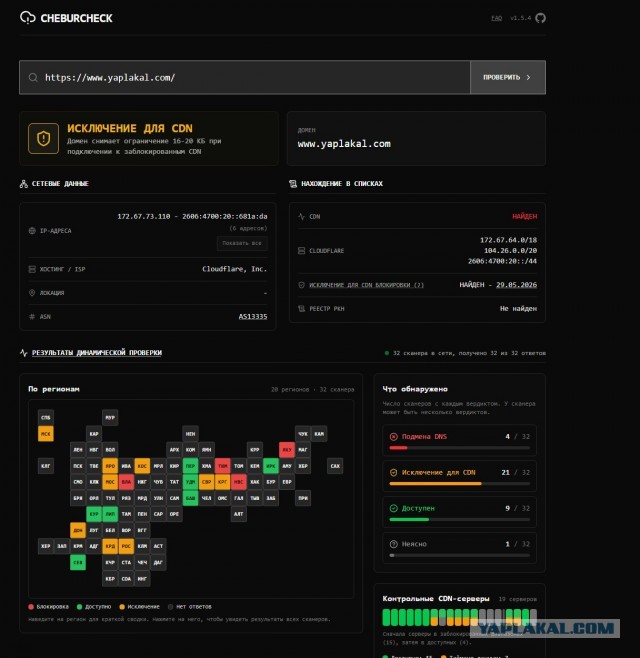Screen dimensions: 640x658
Task: Click the Проверить button
Action: (508, 77)
